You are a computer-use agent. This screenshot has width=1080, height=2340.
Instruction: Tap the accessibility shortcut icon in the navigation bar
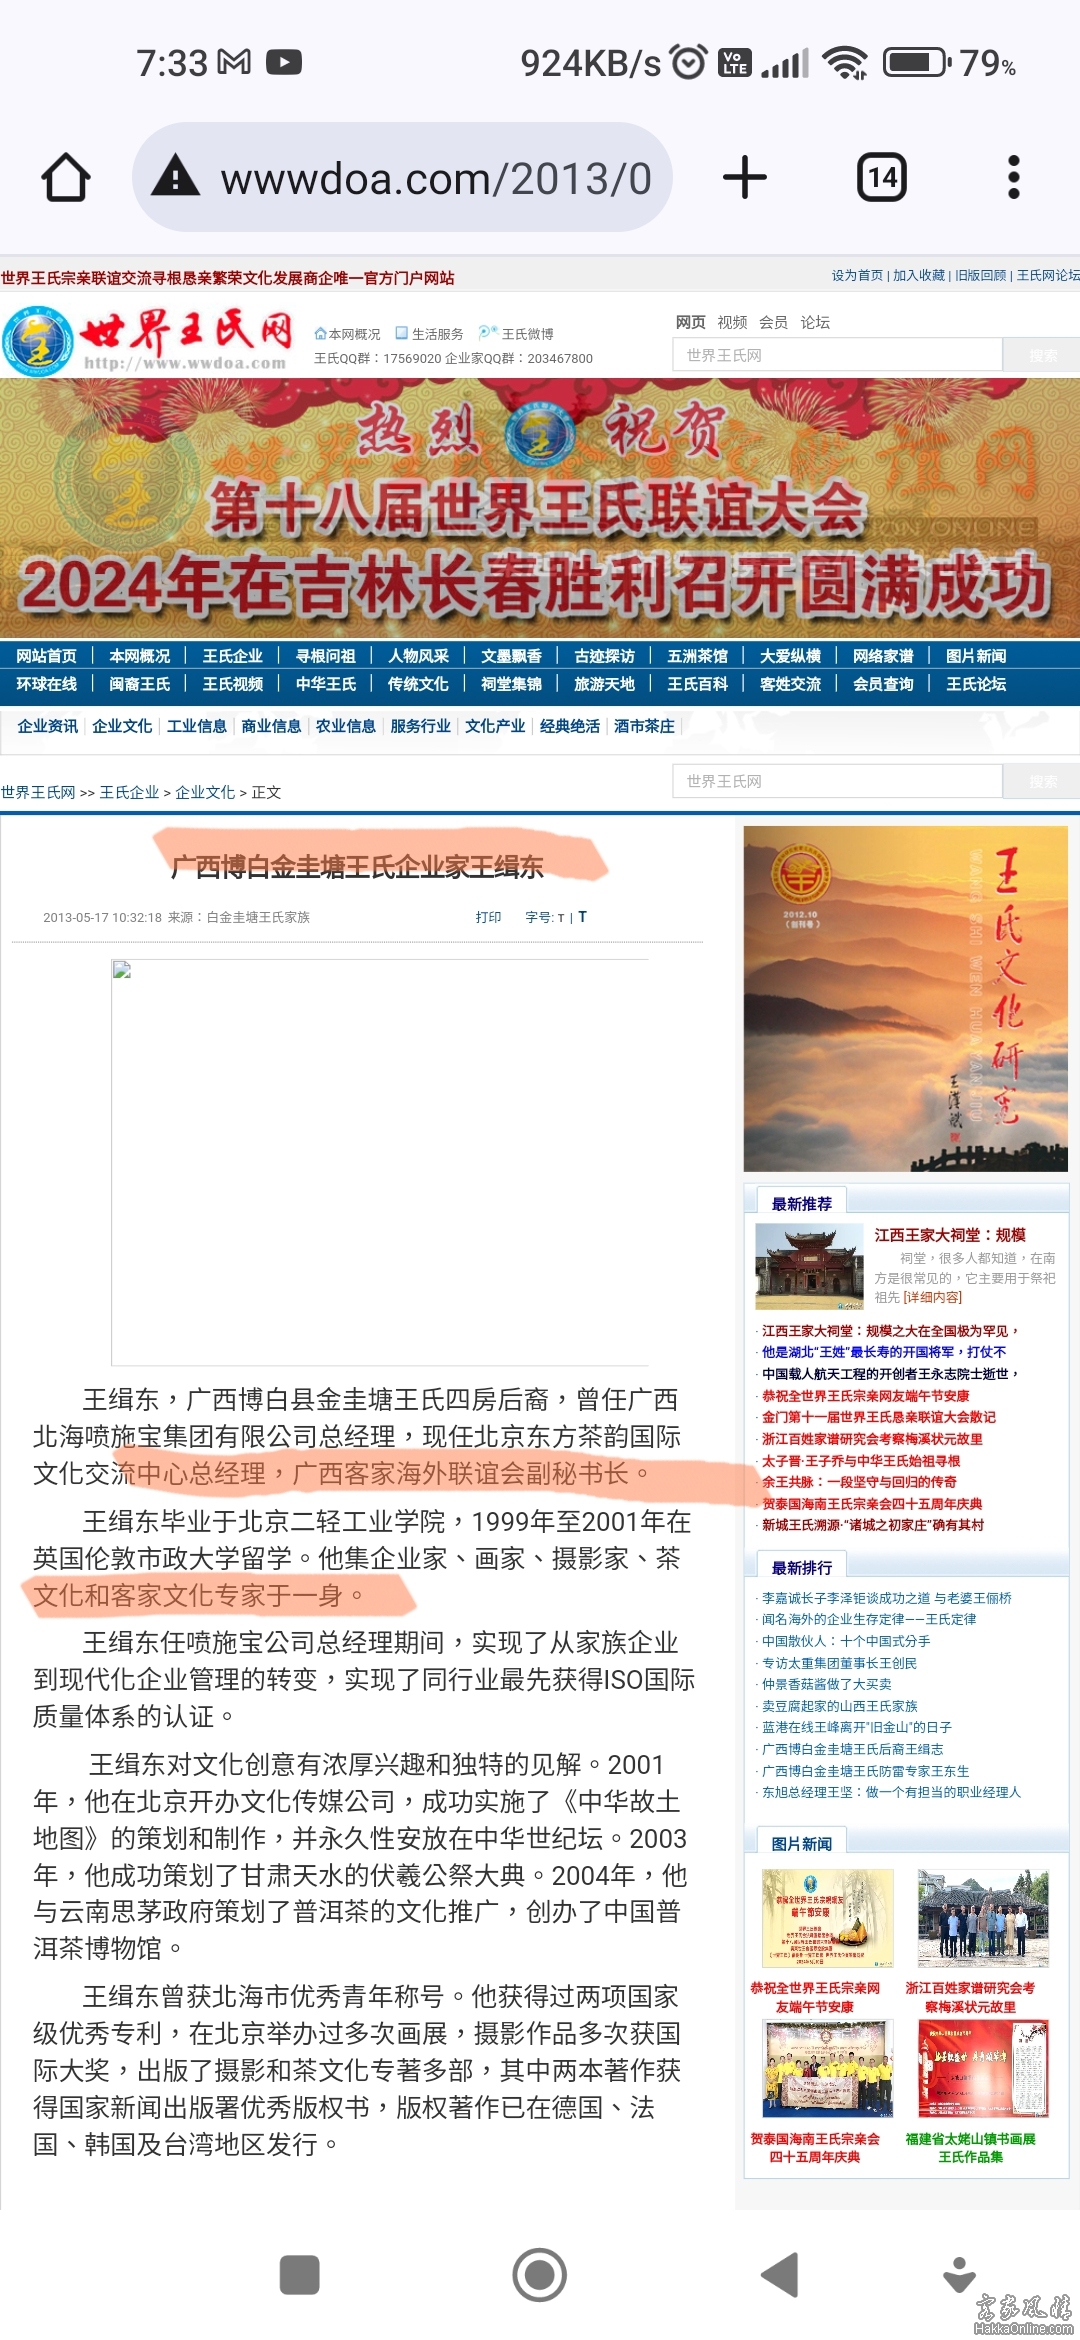pos(959,2275)
